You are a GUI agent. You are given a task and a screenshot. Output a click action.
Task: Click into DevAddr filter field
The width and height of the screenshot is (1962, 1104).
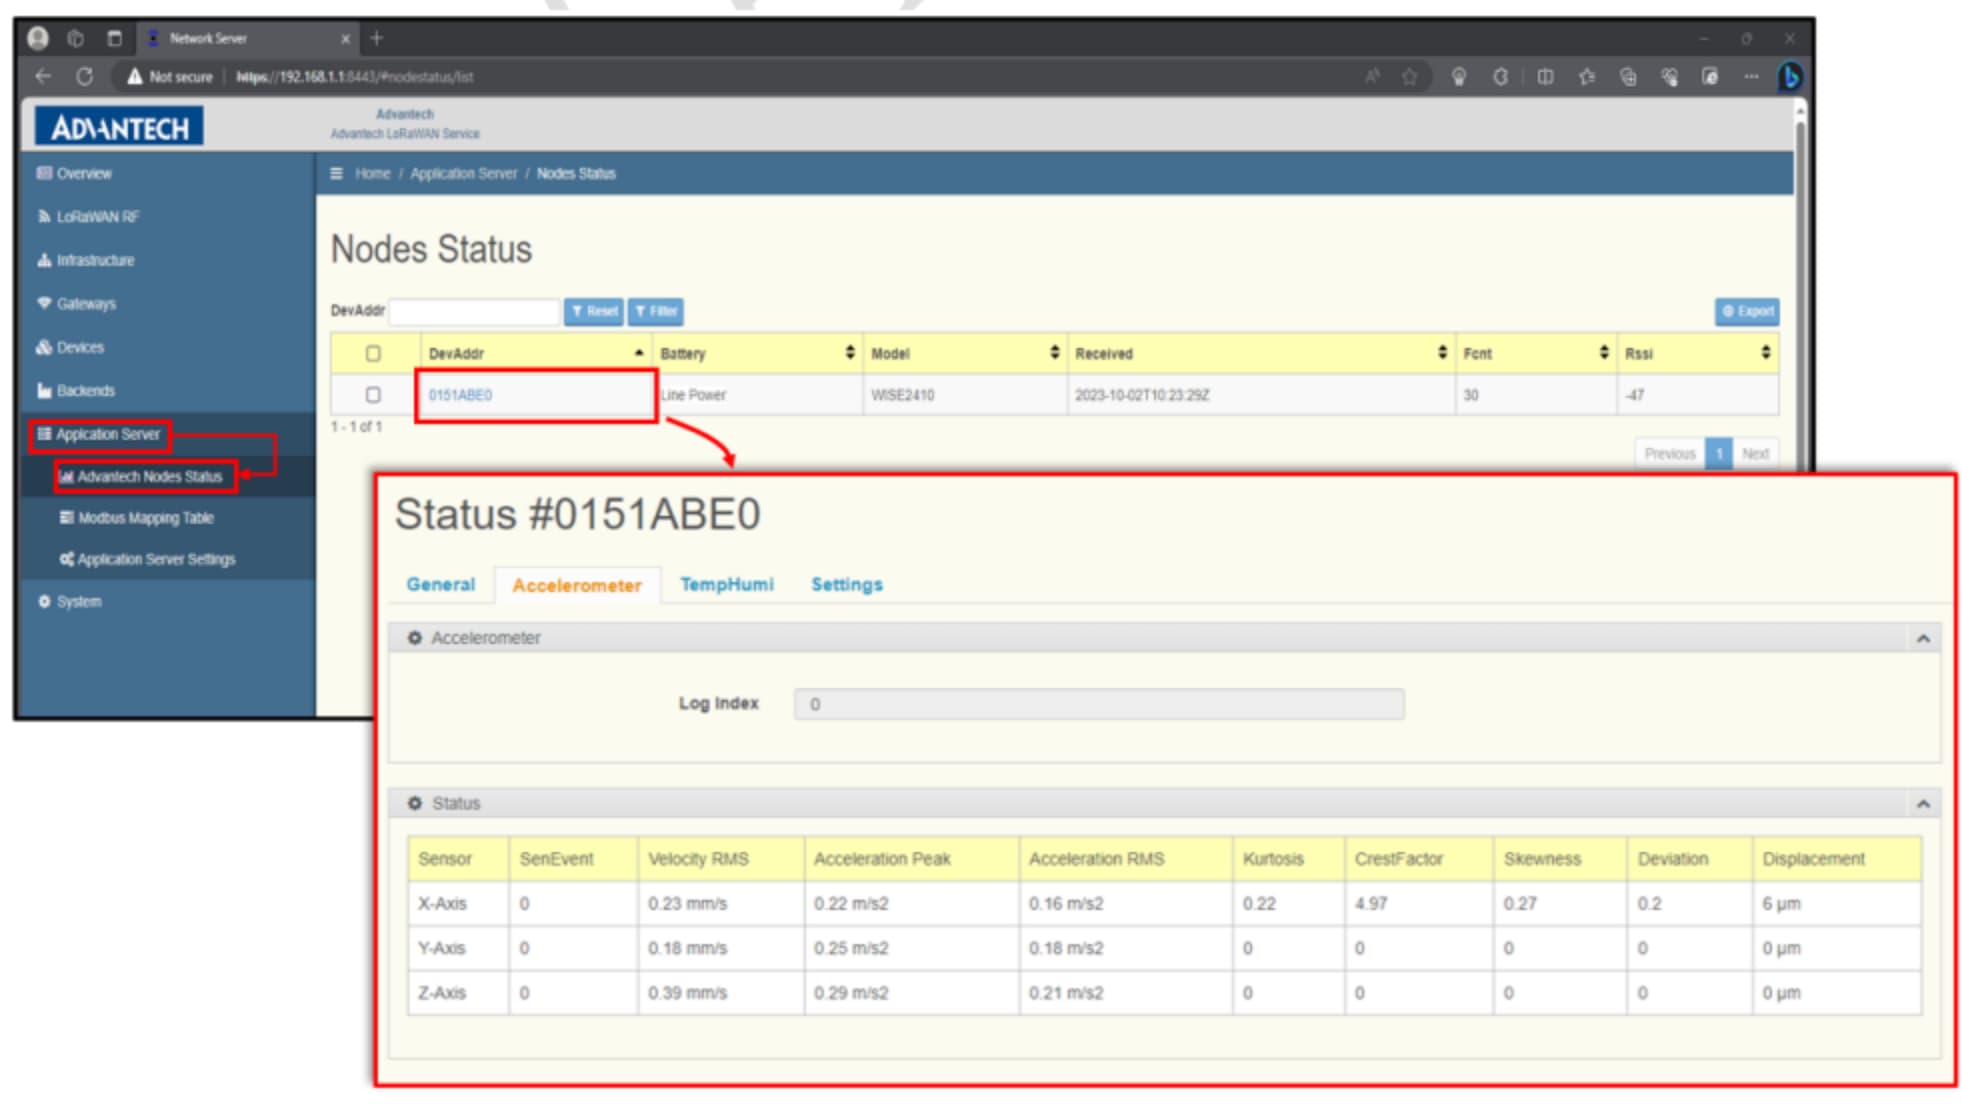click(474, 311)
